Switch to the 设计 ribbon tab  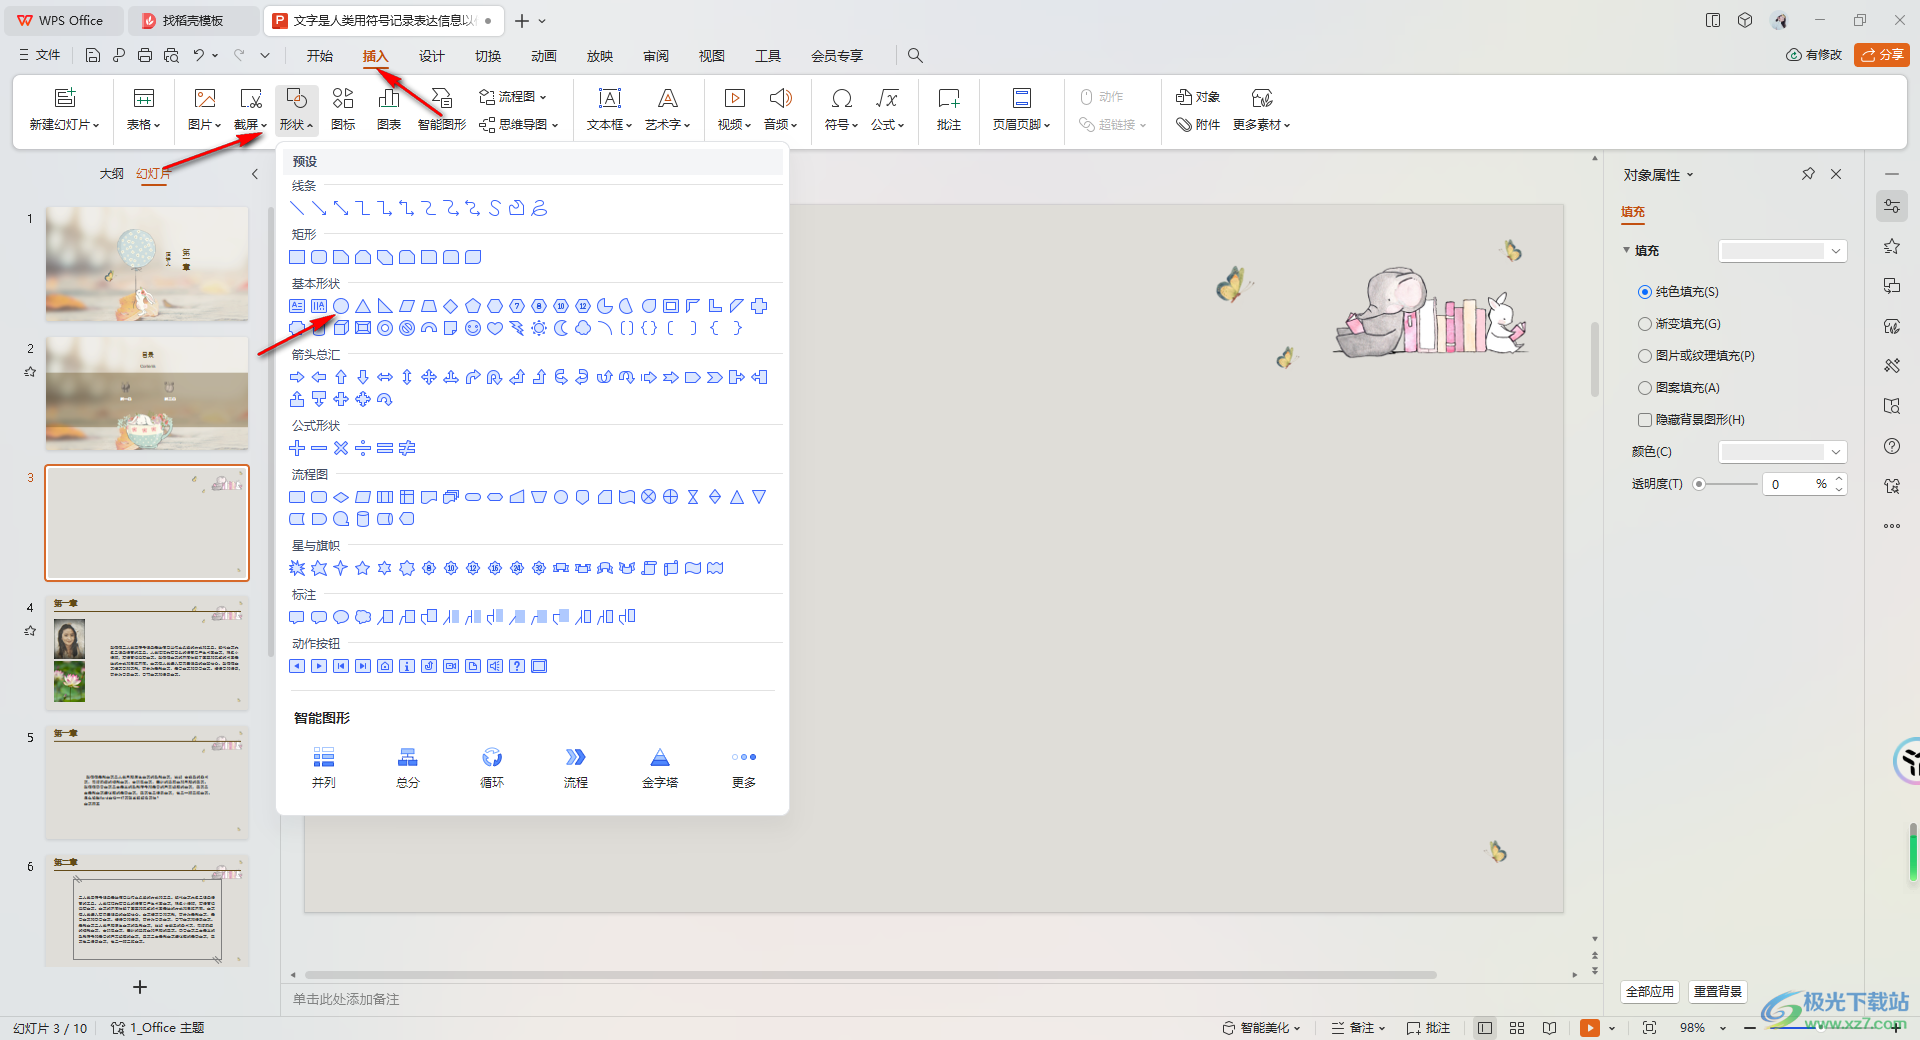(x=432, y=56)
